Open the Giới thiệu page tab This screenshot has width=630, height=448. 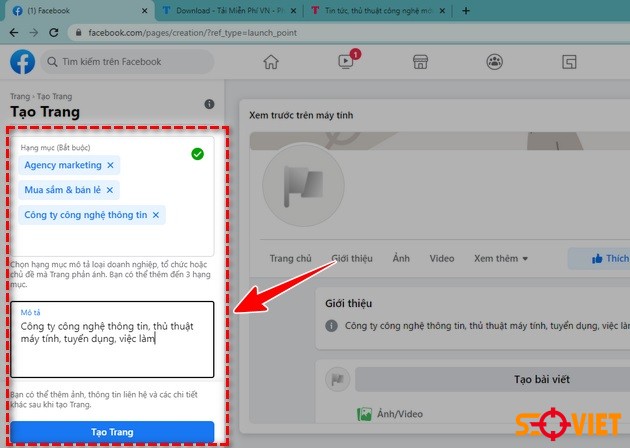pos(352,258)
